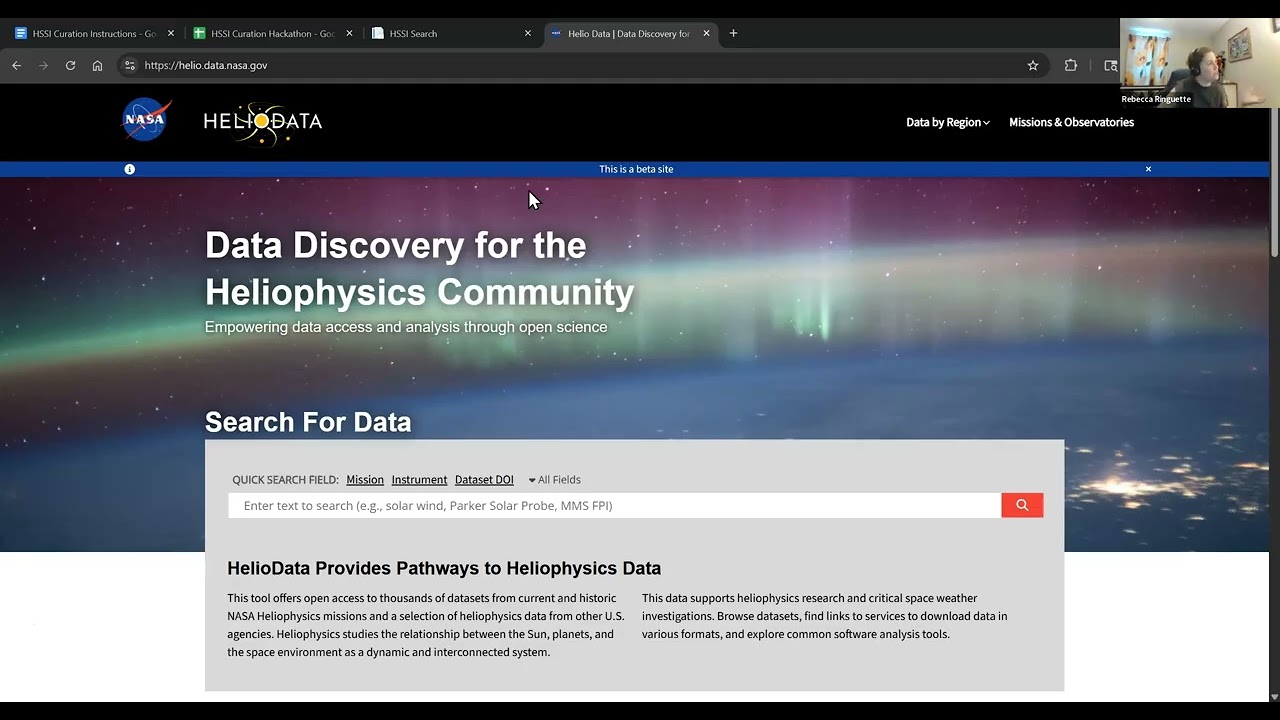Open the HelioData logo home link

263,122
